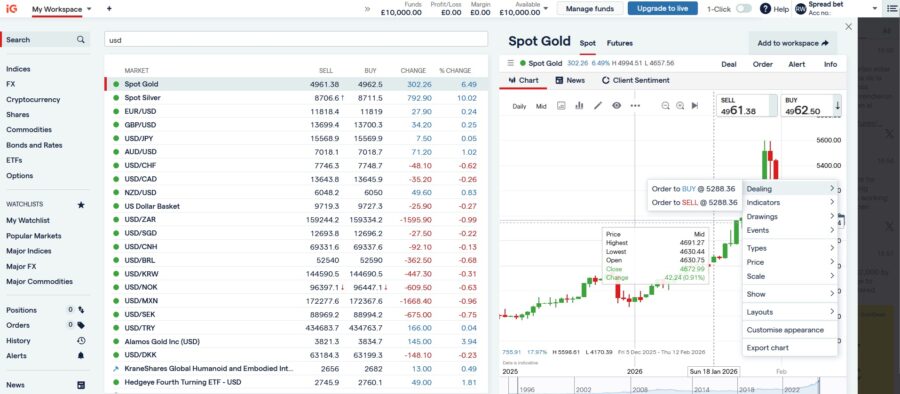This screenshot has height=394, width=900.
Task: Open the Available funds dropdown arrow
Action: (x=545, y=9)
